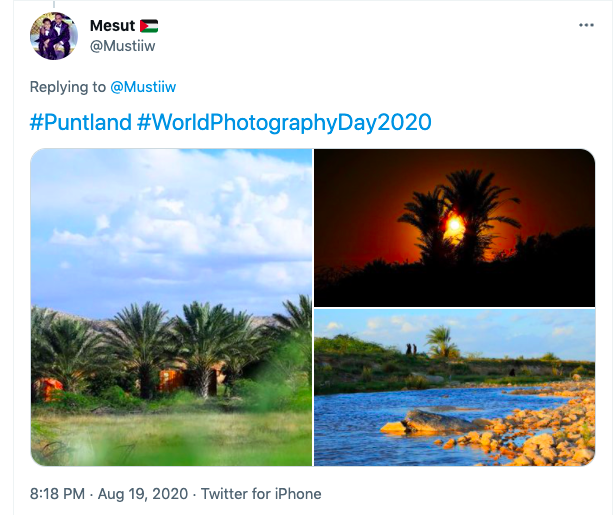615x515 pixels.
Task: Open the #Puntland hashtag
Action: 80,122
